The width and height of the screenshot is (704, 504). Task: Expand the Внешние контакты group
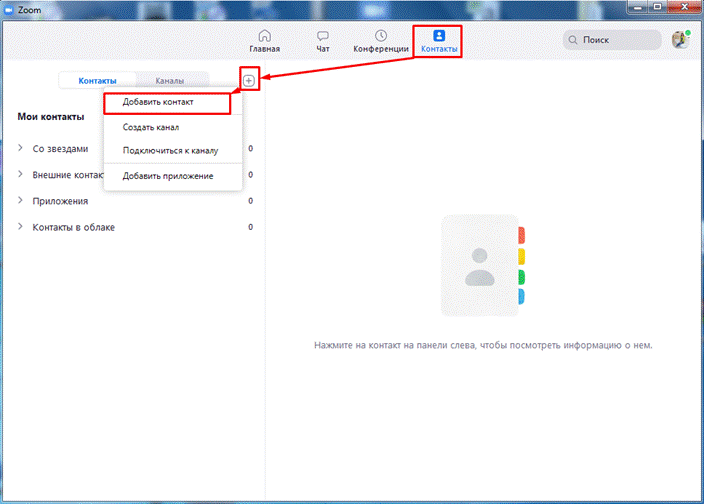tap(21, 175)
